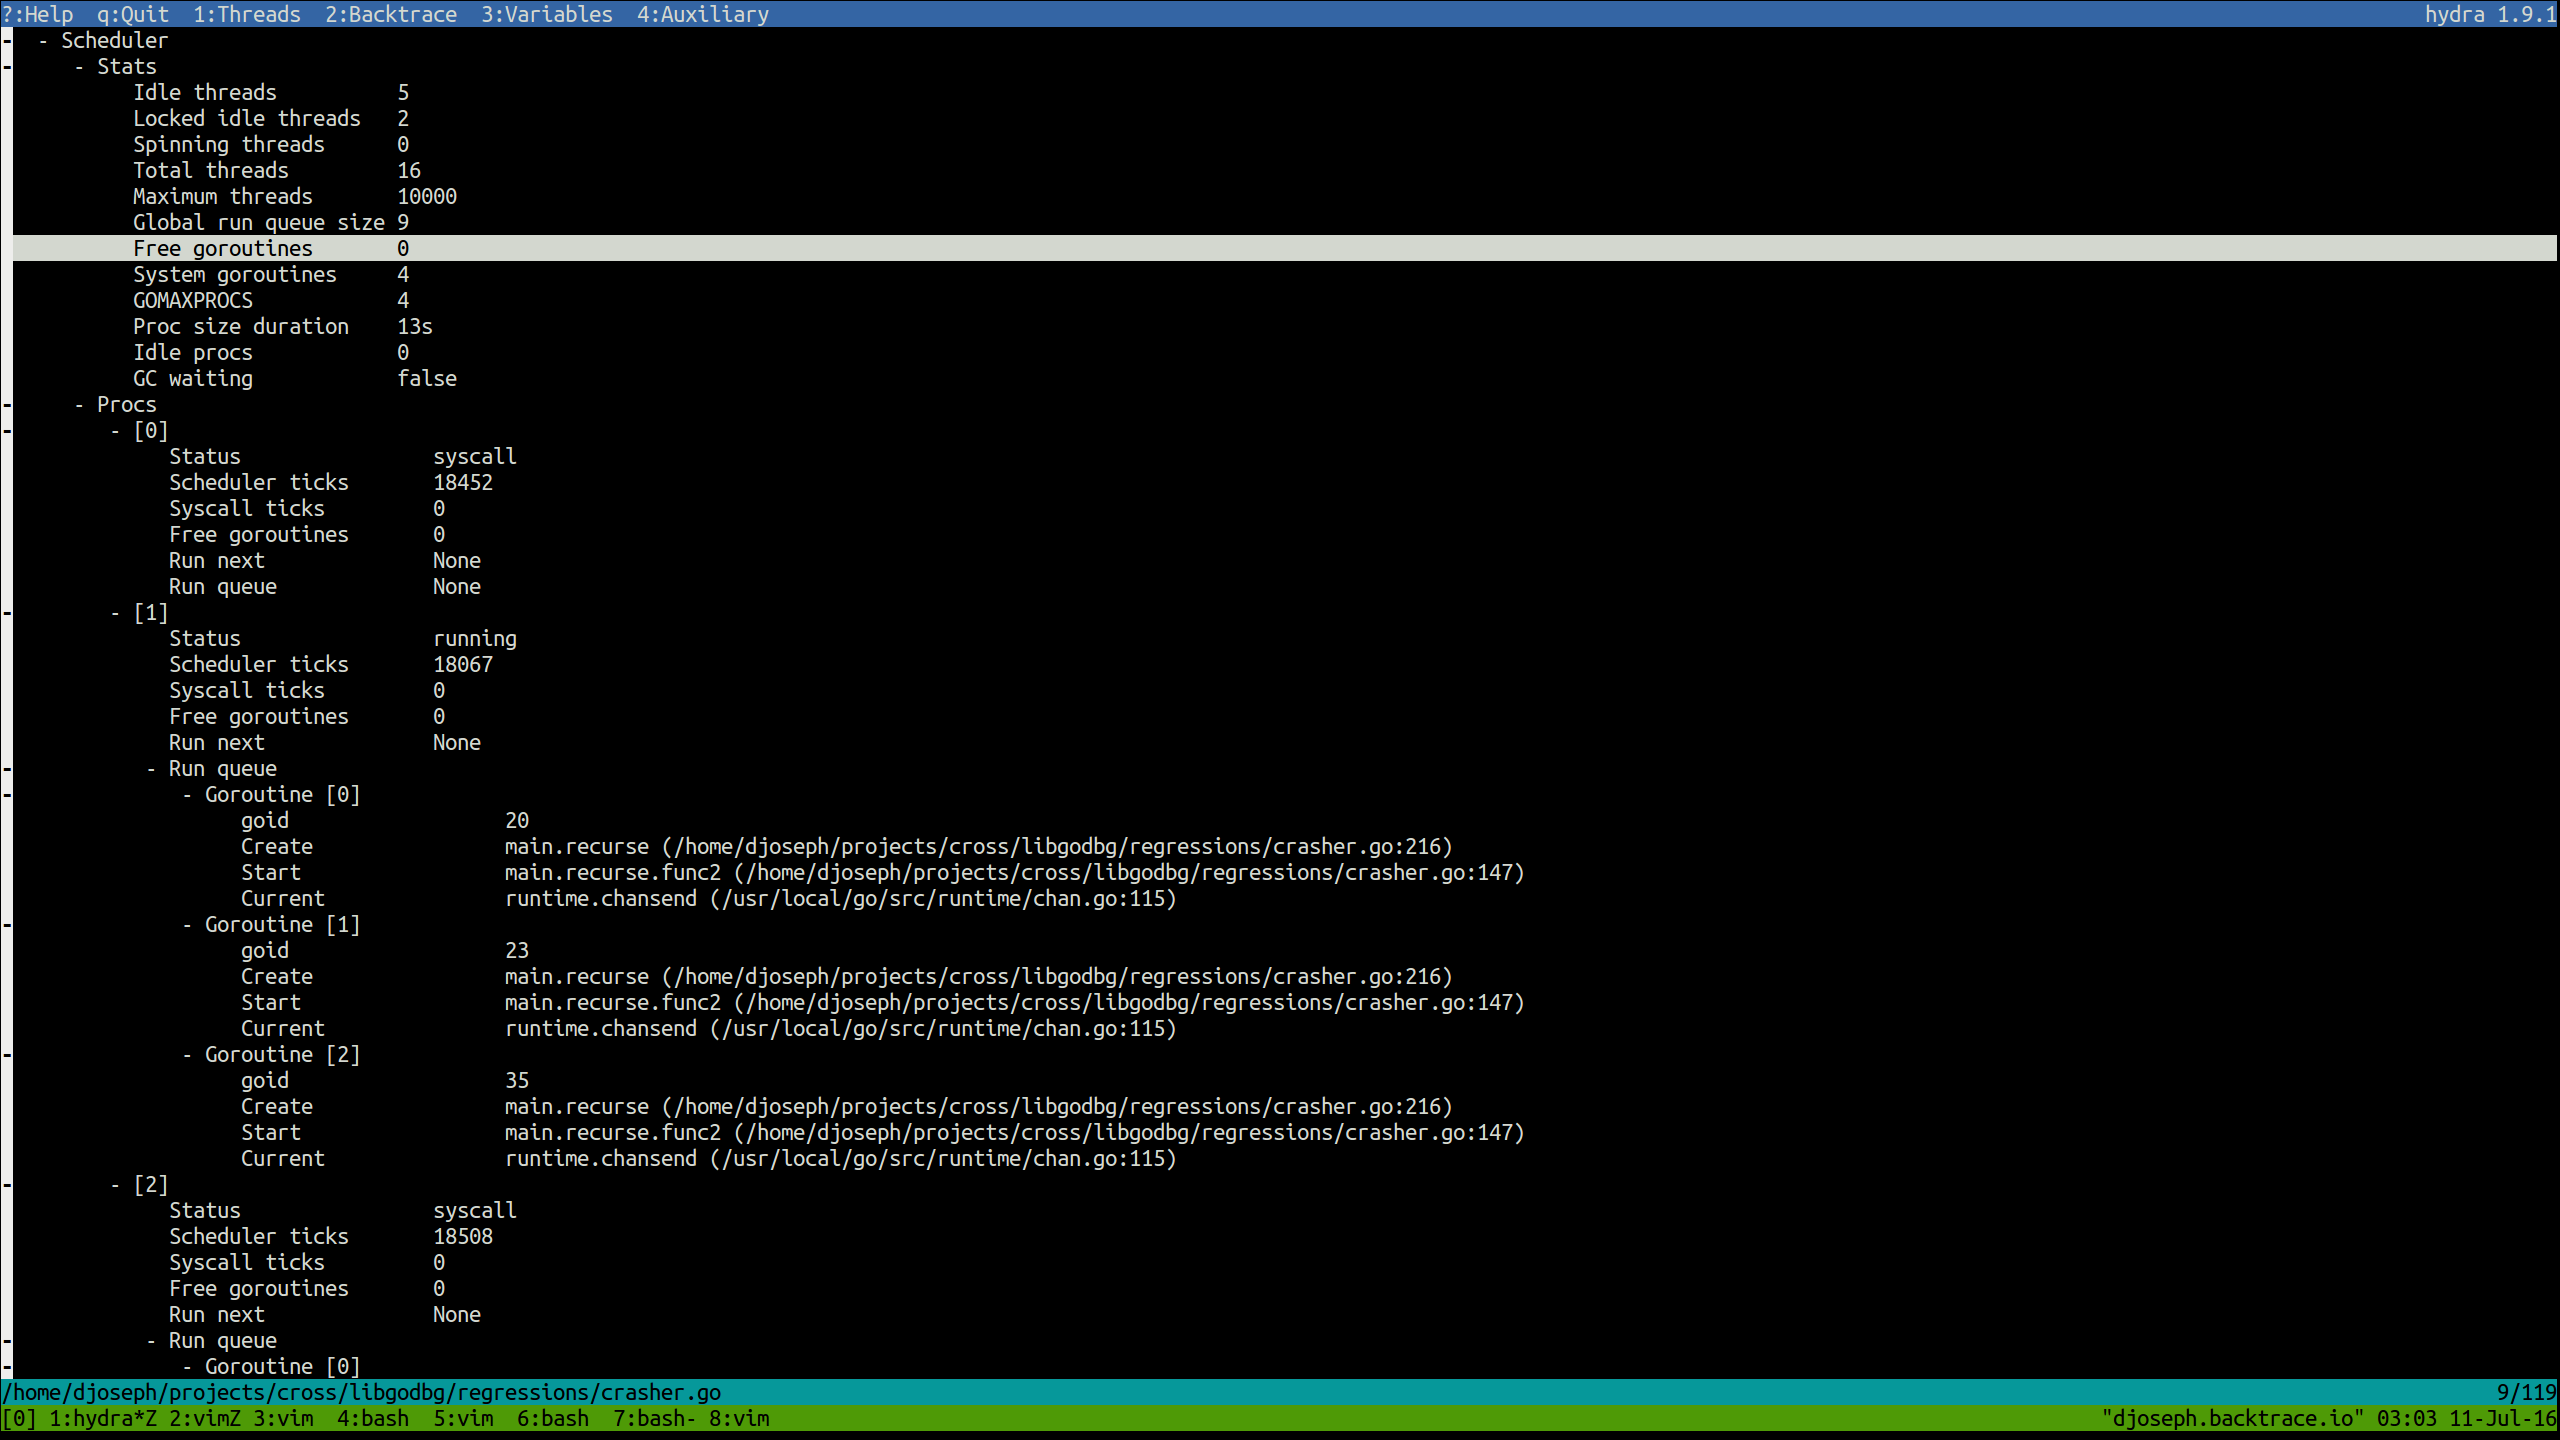This screenshot has width=2560, height=1440.
Task: Switch to tmux window 5:vim
Action: click(463, 1419)
